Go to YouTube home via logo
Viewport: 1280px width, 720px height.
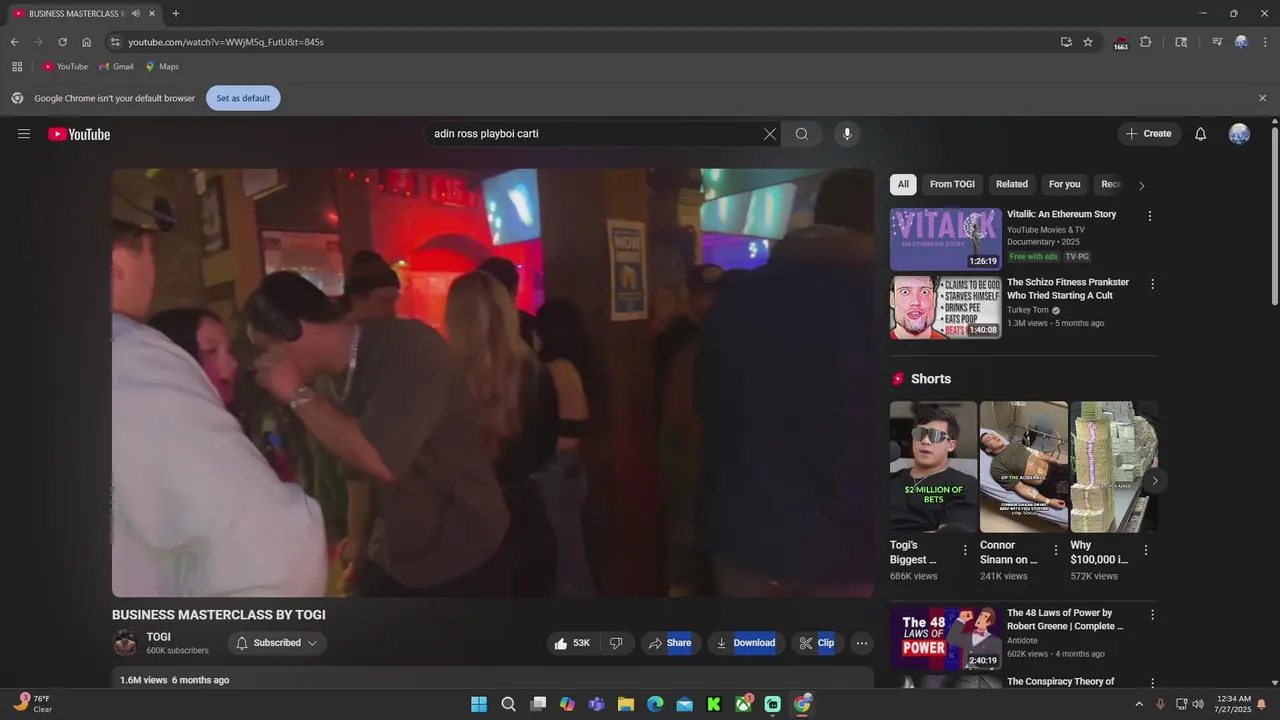[79, 134]
